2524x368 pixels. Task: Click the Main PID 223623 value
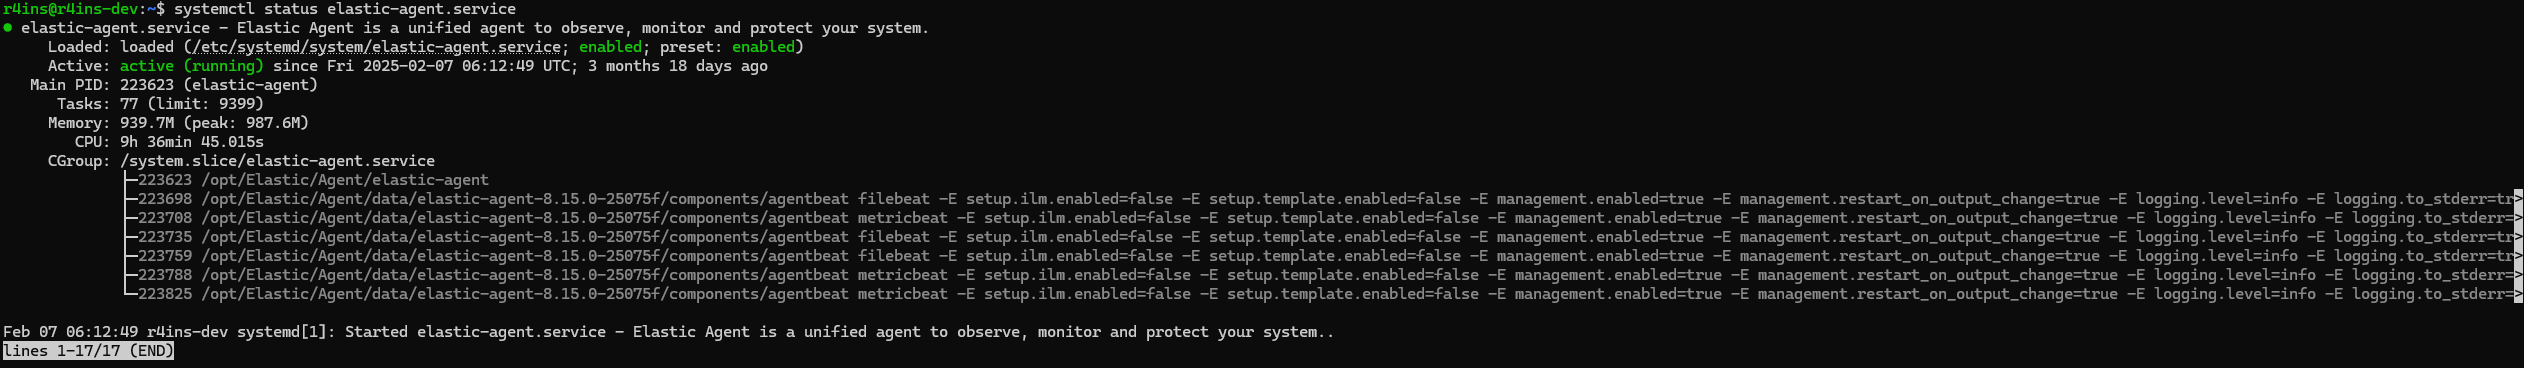219,85
